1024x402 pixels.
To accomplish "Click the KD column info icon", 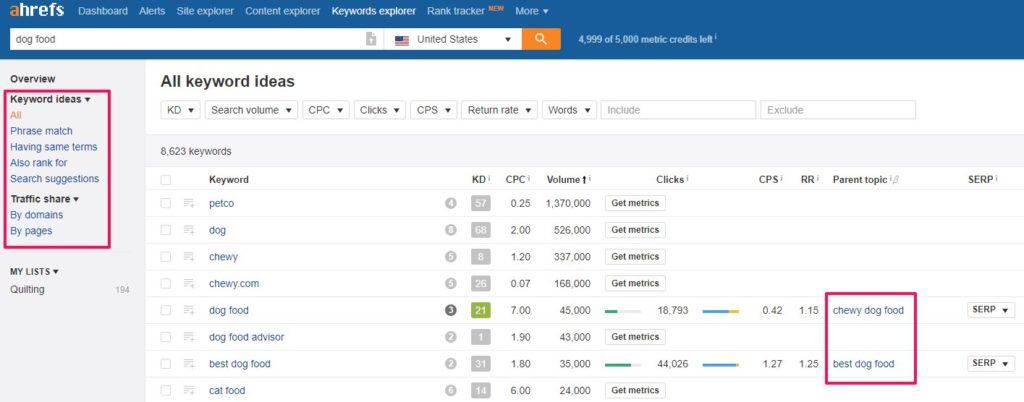I will (489, 178).
